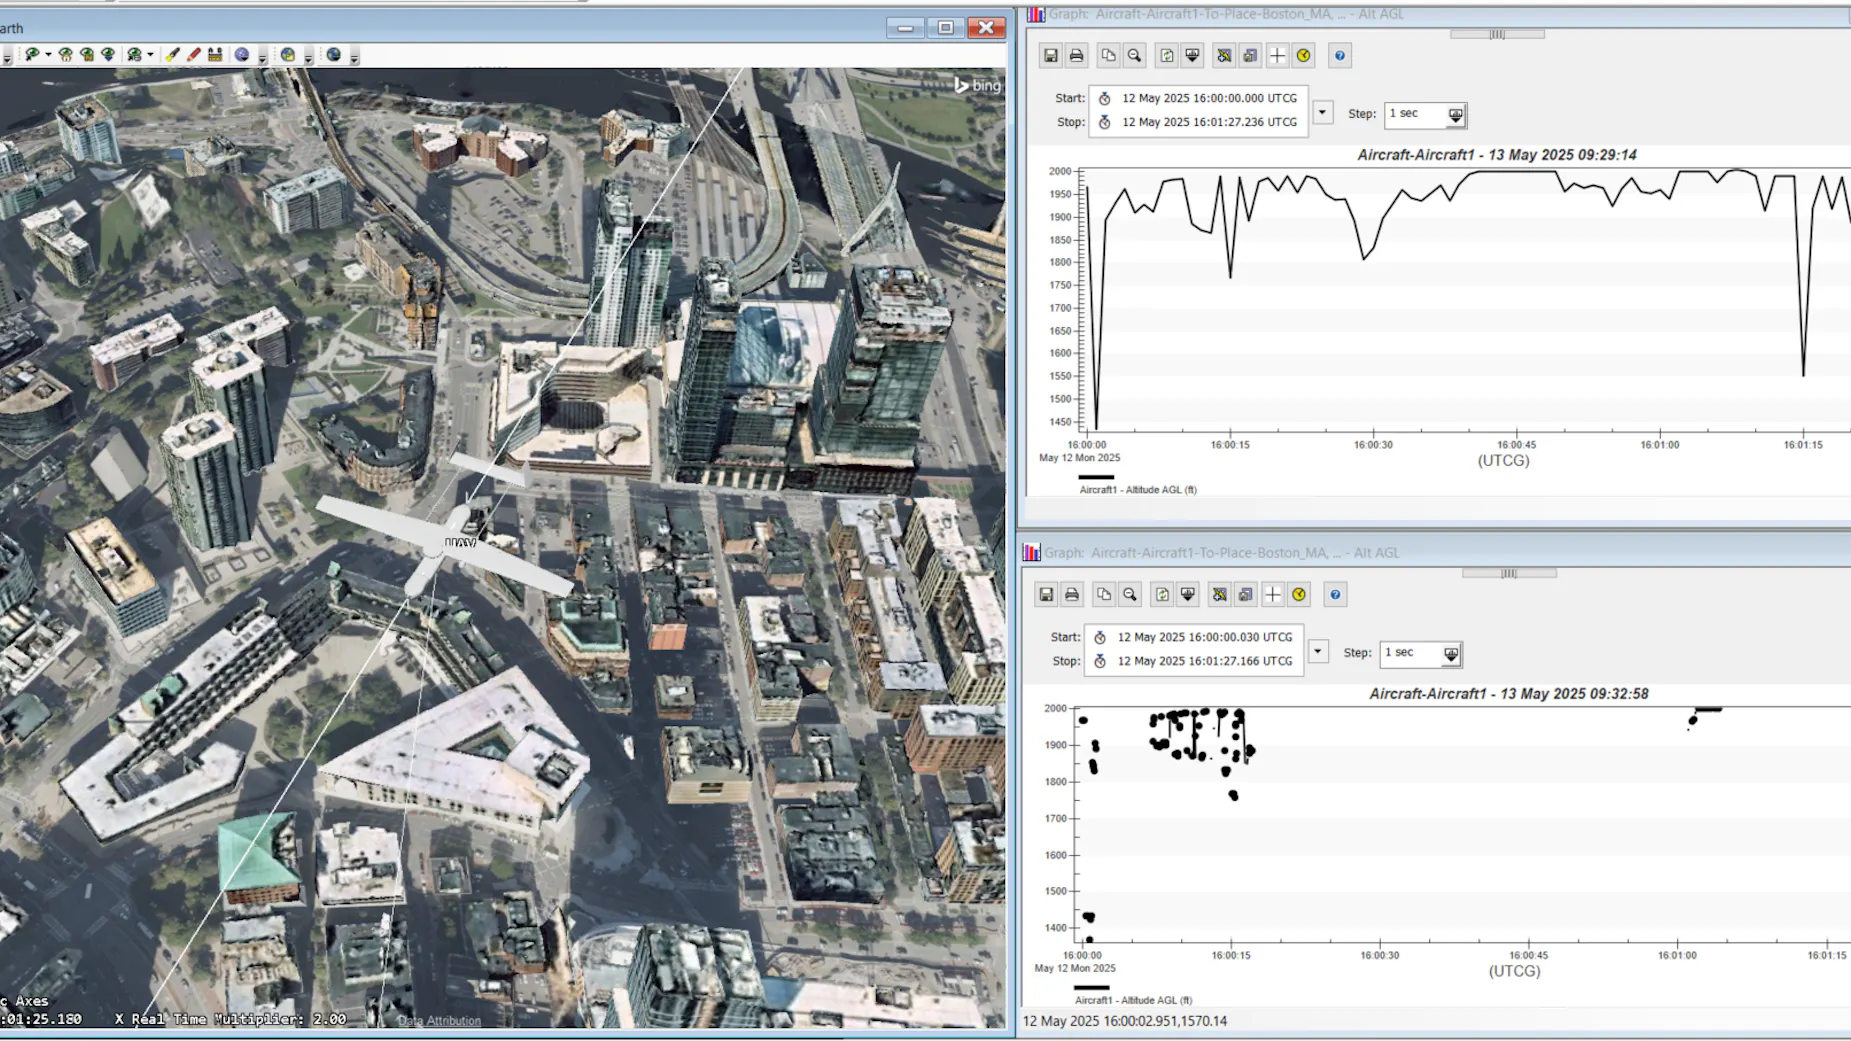The image size is (1851, 1041).
Task: Click the Print icon in upper graph toolbar
Action: point(1076,56)
